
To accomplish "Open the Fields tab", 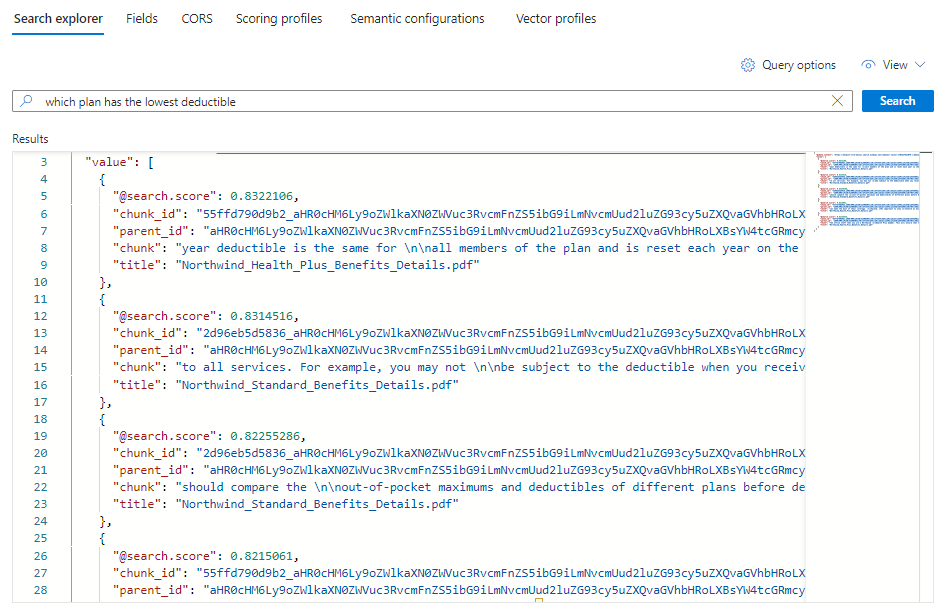I will [142, 19].
